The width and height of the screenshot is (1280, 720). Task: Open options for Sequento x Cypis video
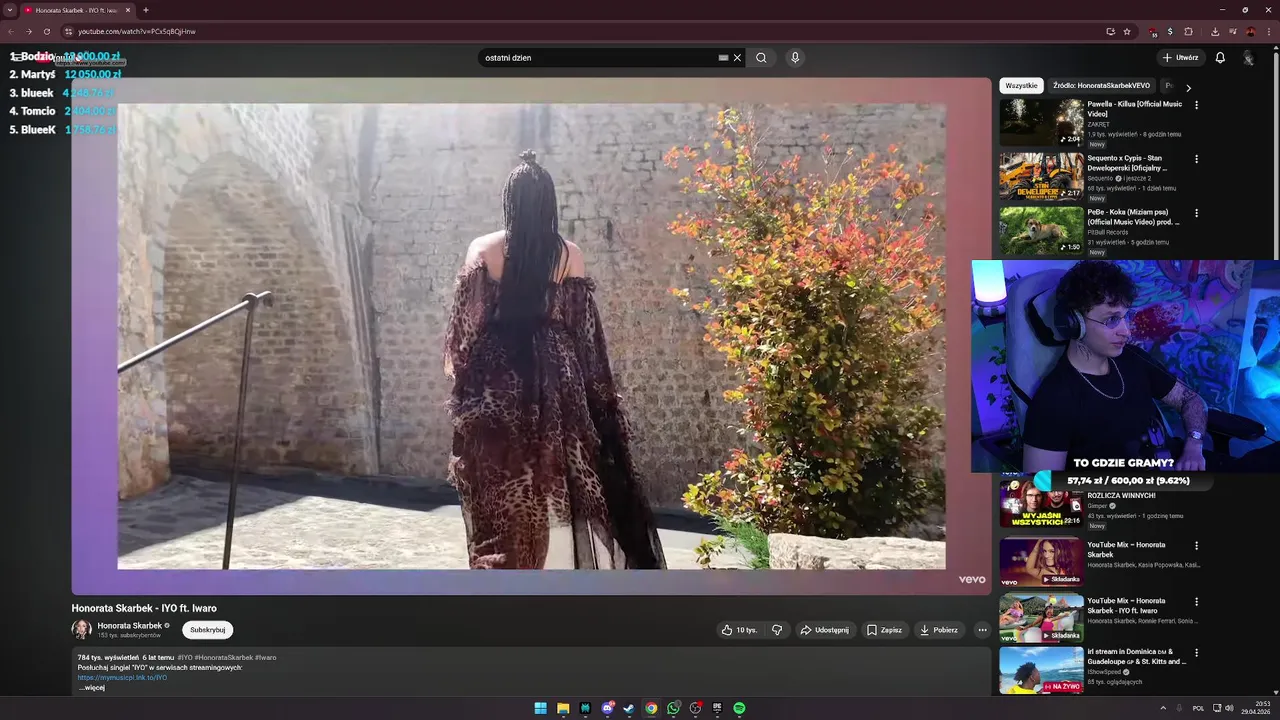pyautogui.click(x=1196, y=159)
